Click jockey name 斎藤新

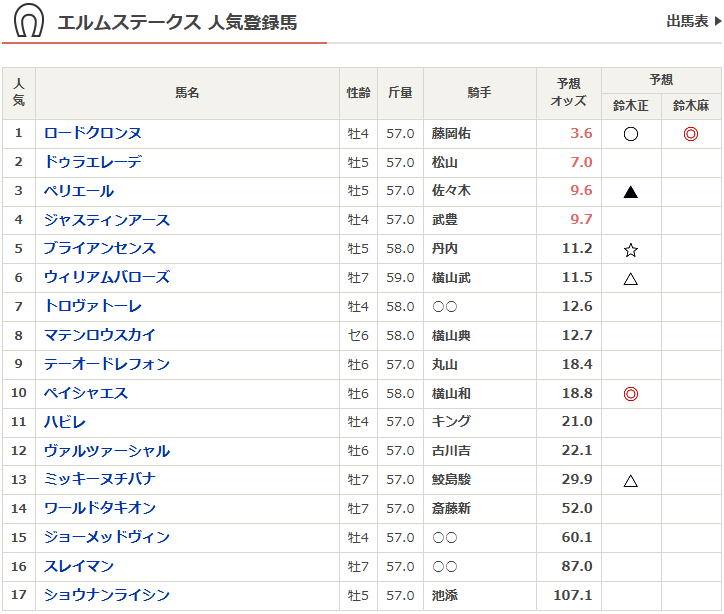point(451,508)
